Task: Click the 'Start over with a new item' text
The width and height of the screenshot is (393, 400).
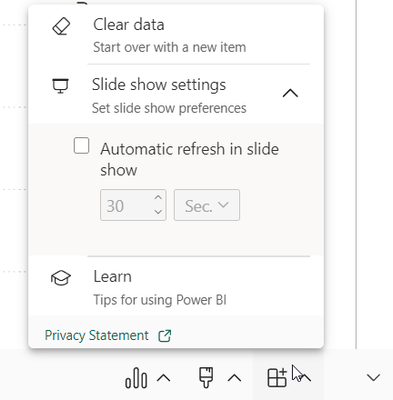Action: [169, 47]
